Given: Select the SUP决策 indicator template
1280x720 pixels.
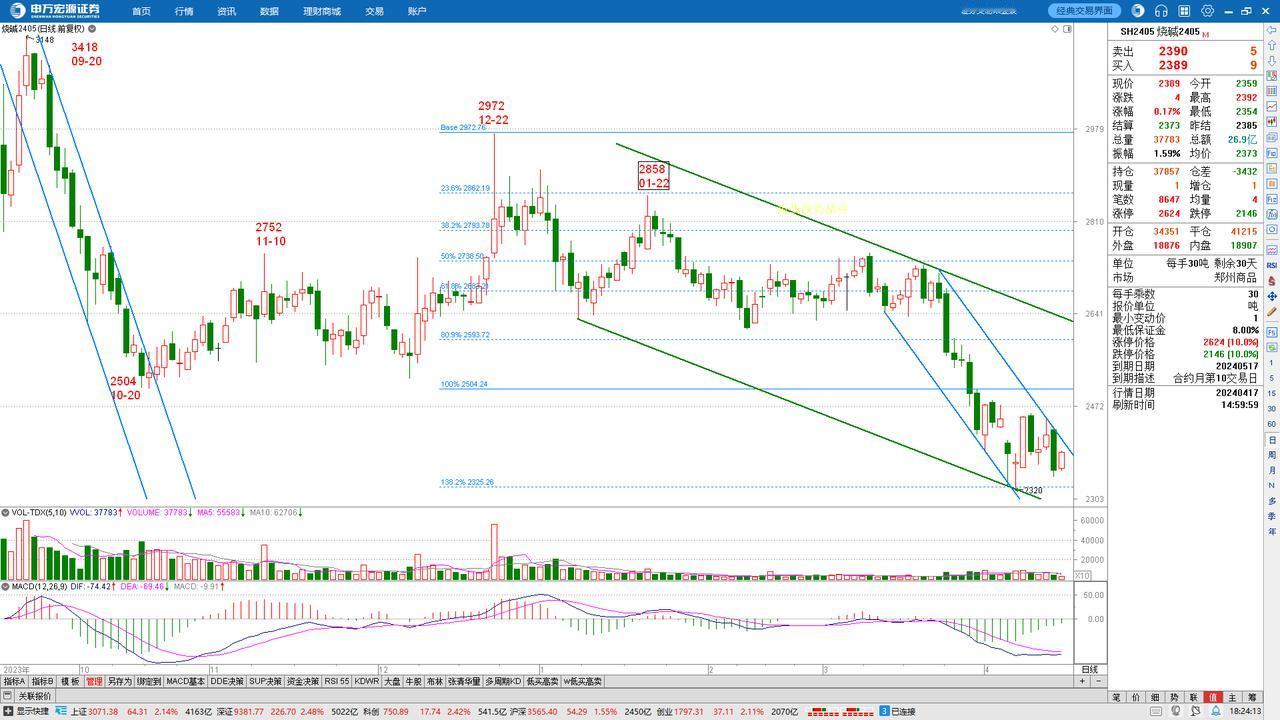Looking at the screenshot, I should 266,681.
